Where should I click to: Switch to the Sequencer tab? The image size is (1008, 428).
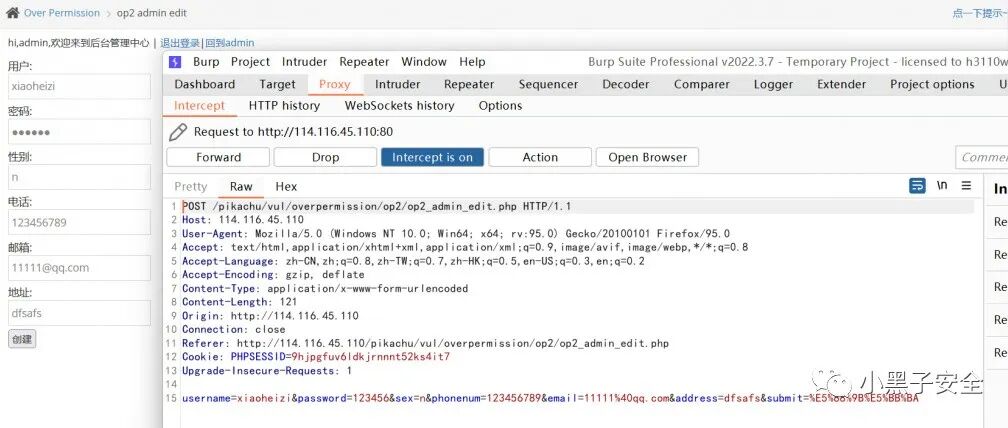(548, 85)
